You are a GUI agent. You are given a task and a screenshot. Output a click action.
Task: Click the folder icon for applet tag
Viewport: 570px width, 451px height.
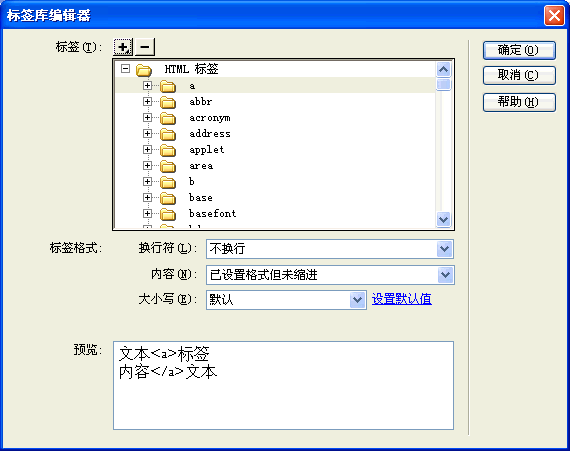(168, 150)
